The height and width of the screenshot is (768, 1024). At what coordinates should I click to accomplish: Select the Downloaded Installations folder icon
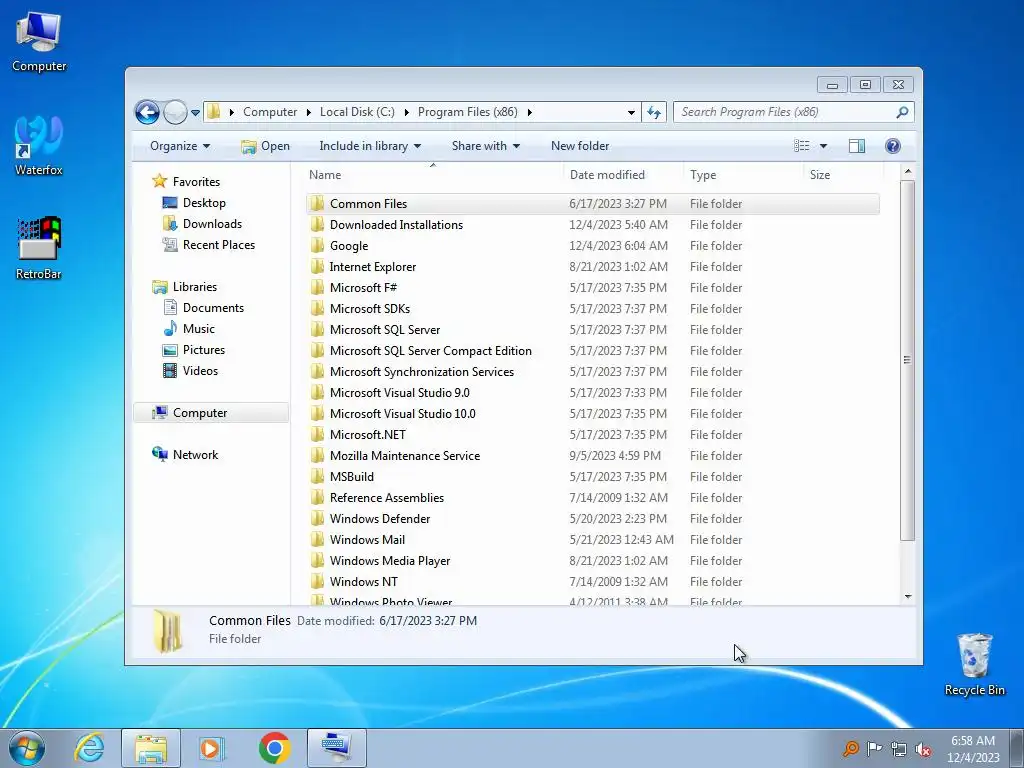click(317, 224)
